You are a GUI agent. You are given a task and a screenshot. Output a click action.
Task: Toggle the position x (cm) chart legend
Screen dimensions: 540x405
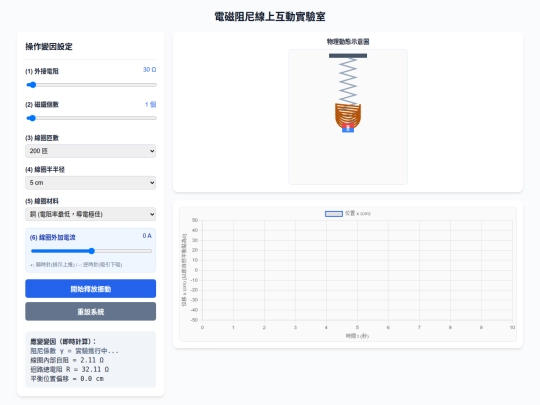point(348,214)
